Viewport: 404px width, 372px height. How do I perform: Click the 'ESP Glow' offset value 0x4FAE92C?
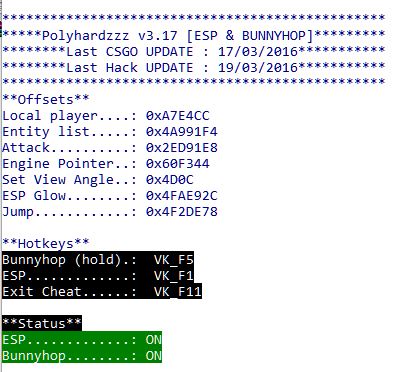pyautogui.click(x=182, y=196)
